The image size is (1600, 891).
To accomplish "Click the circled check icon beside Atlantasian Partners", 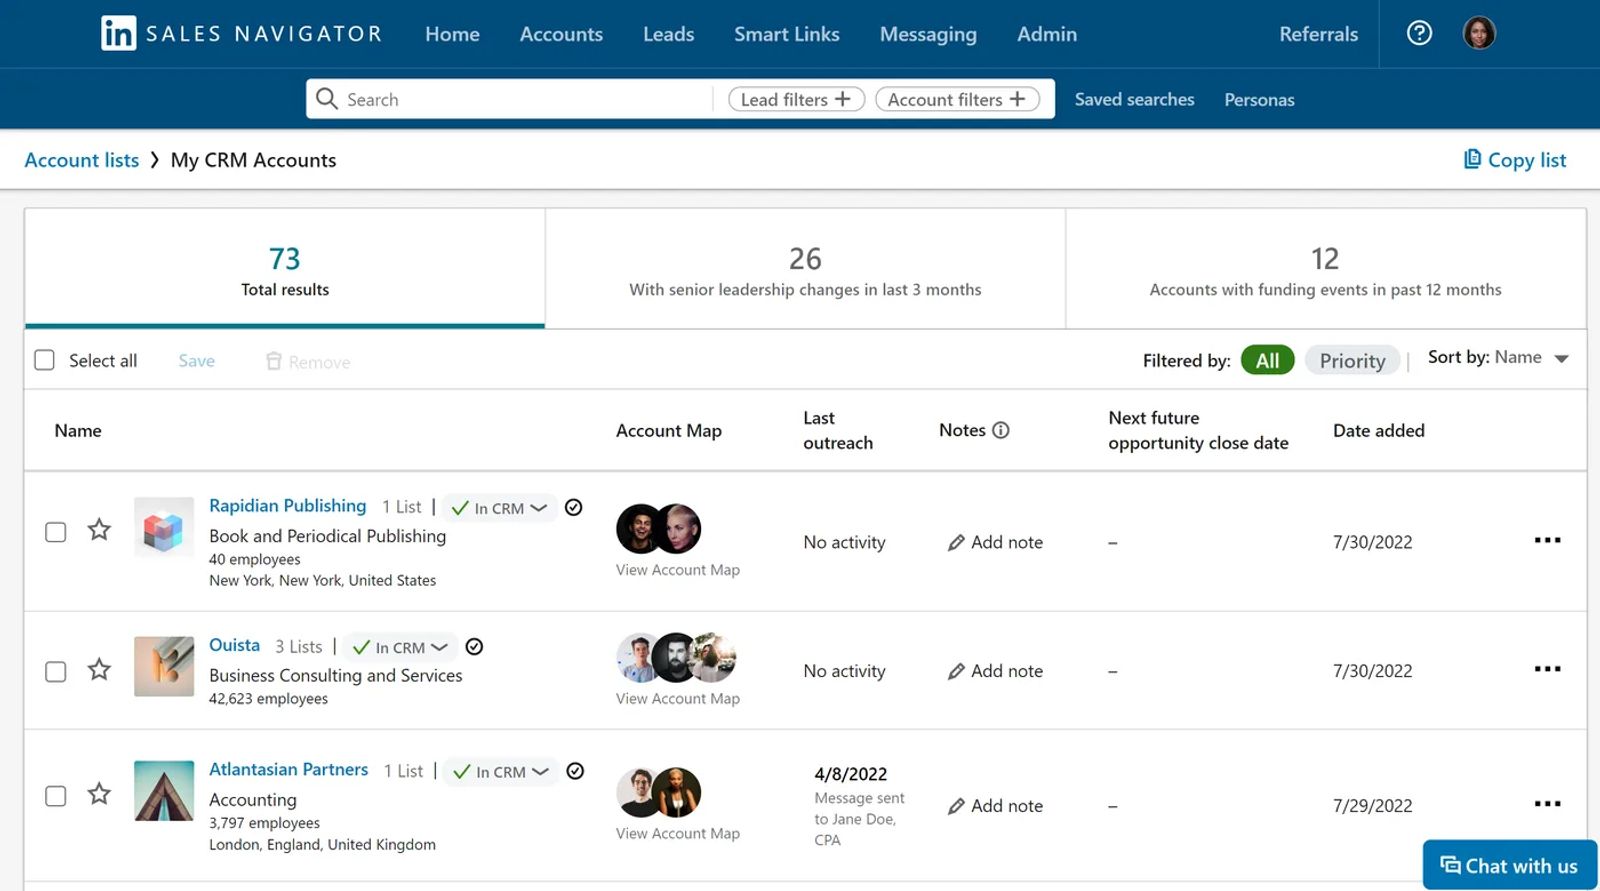I will [575, 771].
